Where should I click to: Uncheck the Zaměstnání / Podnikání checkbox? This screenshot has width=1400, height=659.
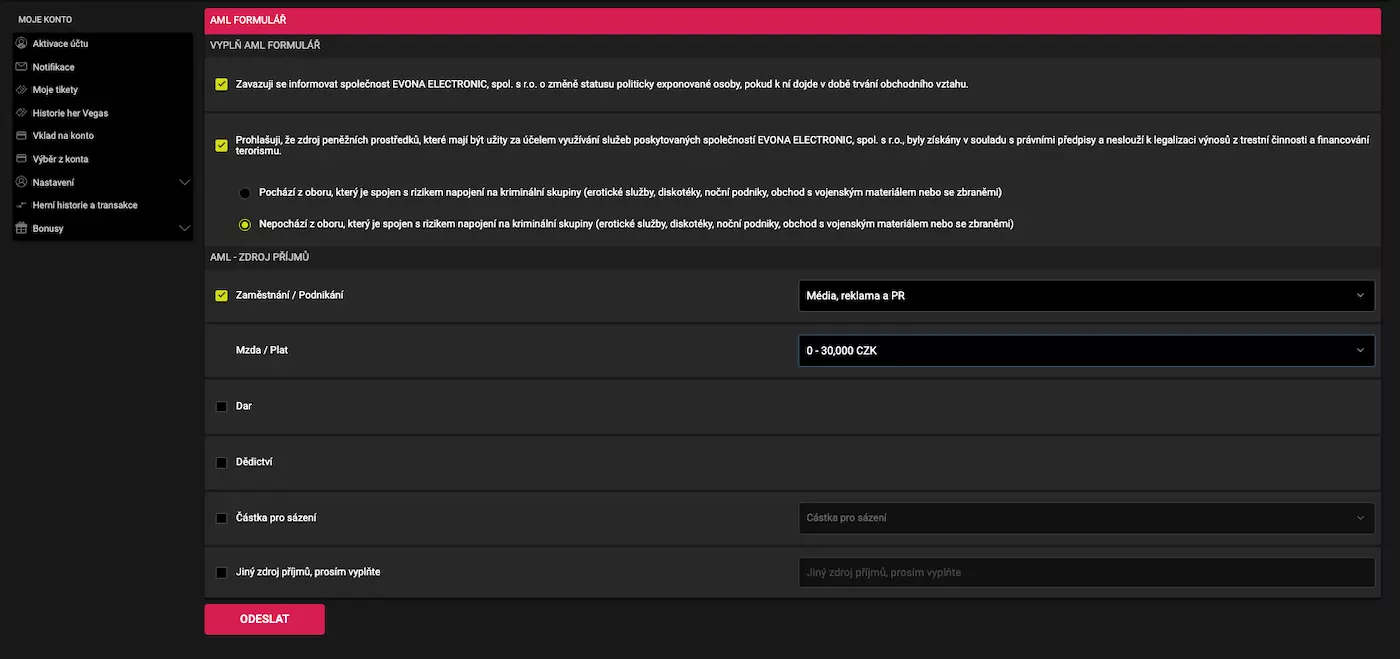pyautogui.click(x=221, y=296)
